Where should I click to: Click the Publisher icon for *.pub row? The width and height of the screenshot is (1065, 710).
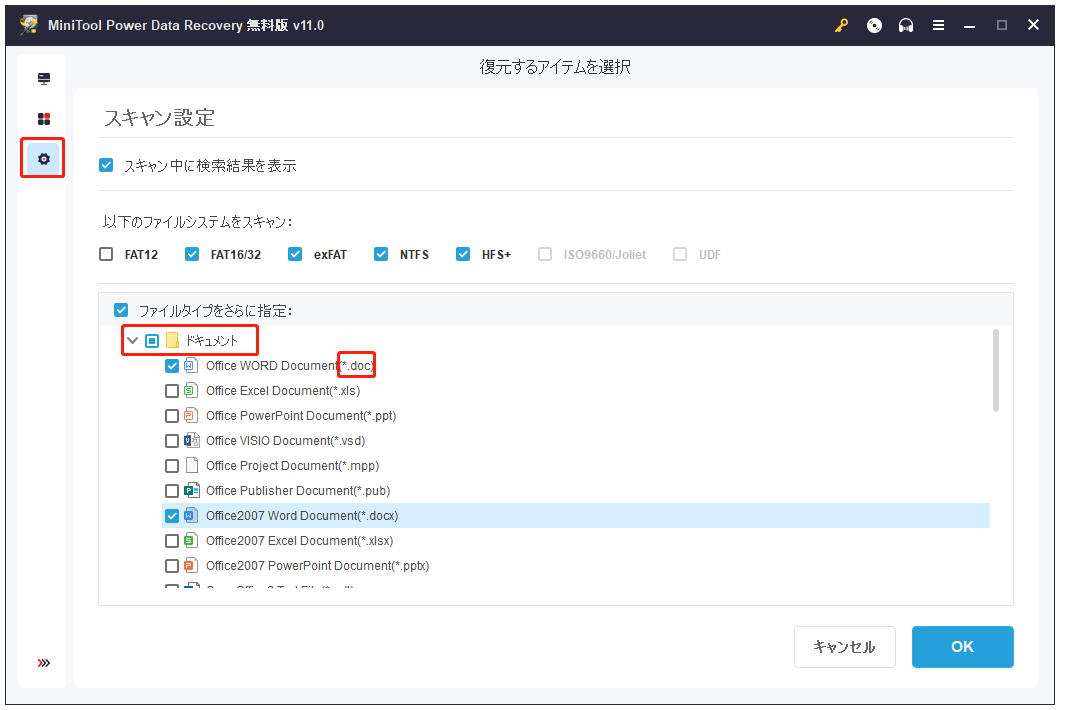(192, 491)
